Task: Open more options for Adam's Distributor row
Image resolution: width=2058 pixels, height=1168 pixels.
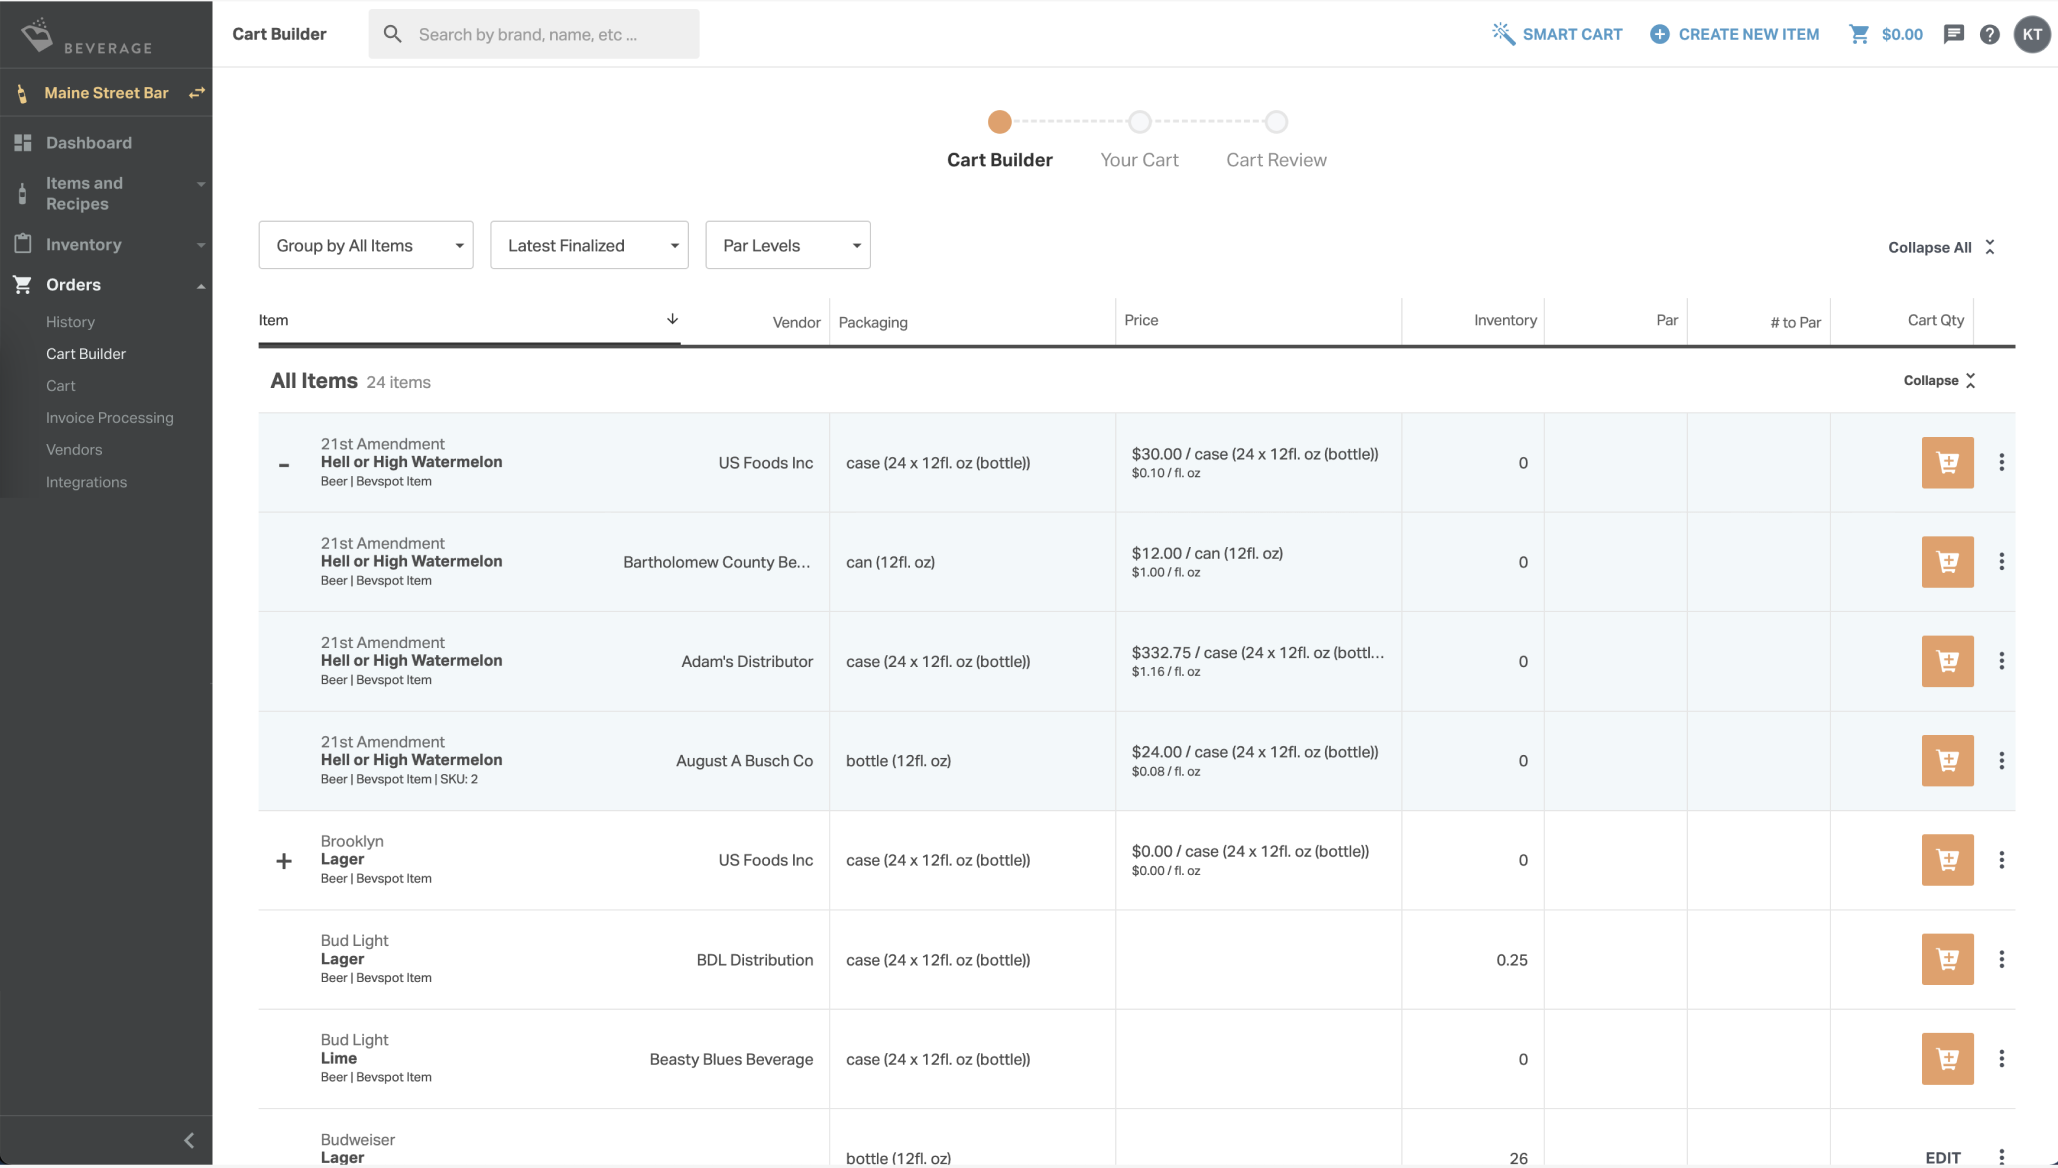Action: [x=2001, y=661]
